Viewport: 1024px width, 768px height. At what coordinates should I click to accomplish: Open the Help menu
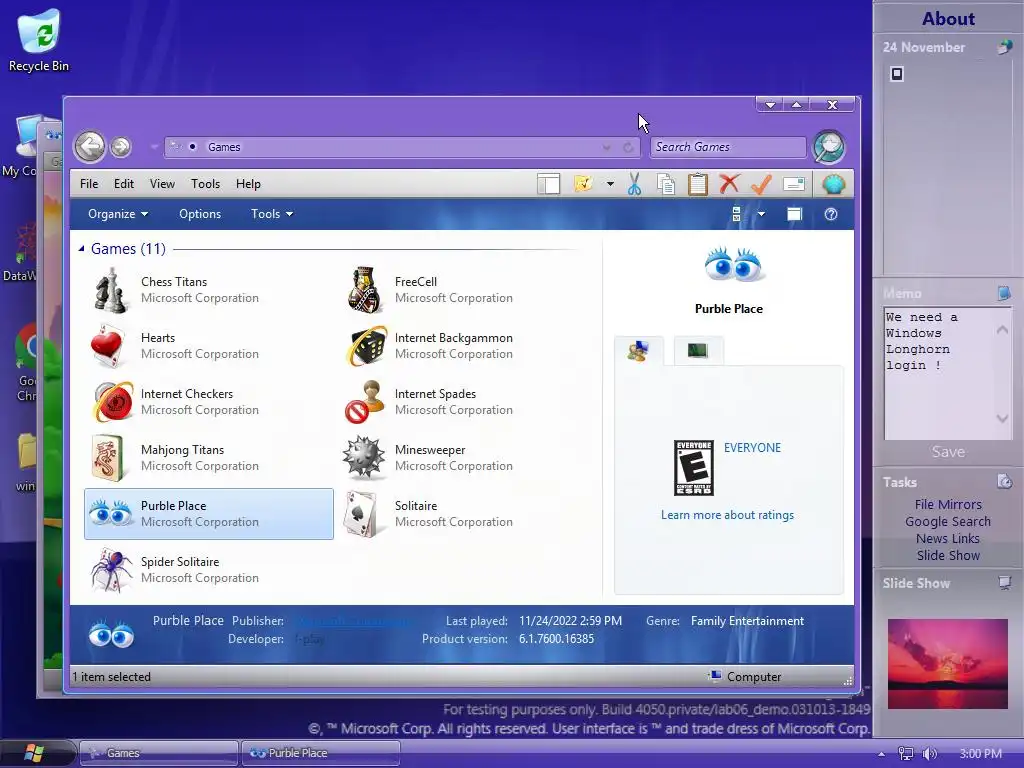coord(248,184)
